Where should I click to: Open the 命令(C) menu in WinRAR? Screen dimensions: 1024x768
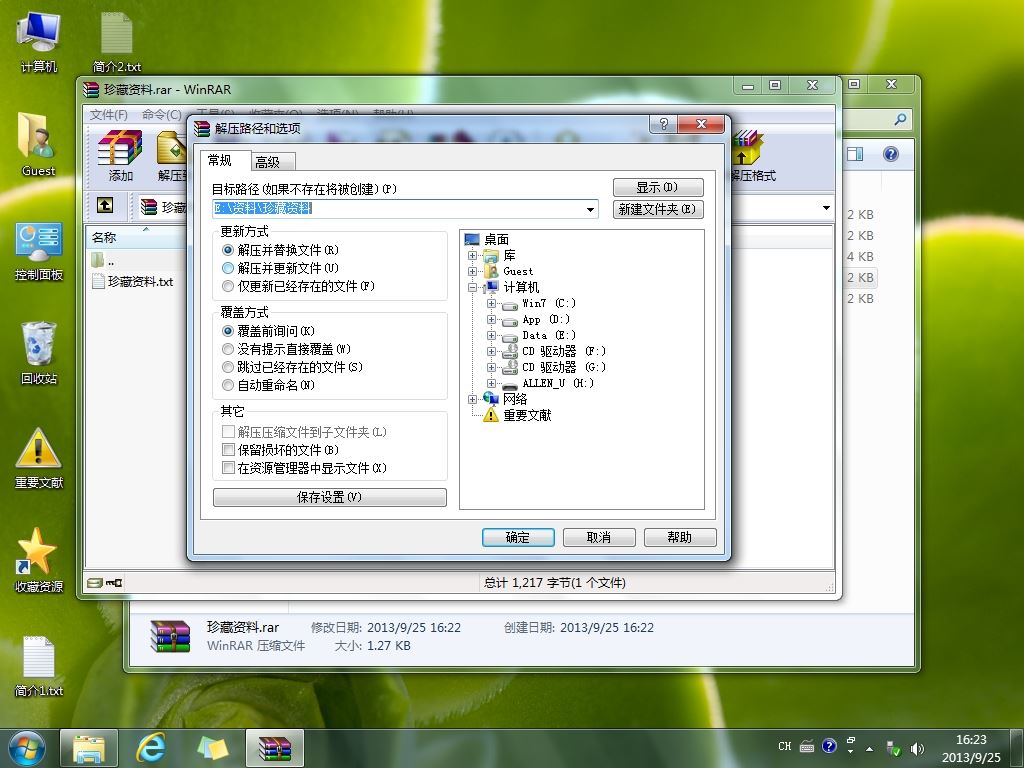point(161,114)
